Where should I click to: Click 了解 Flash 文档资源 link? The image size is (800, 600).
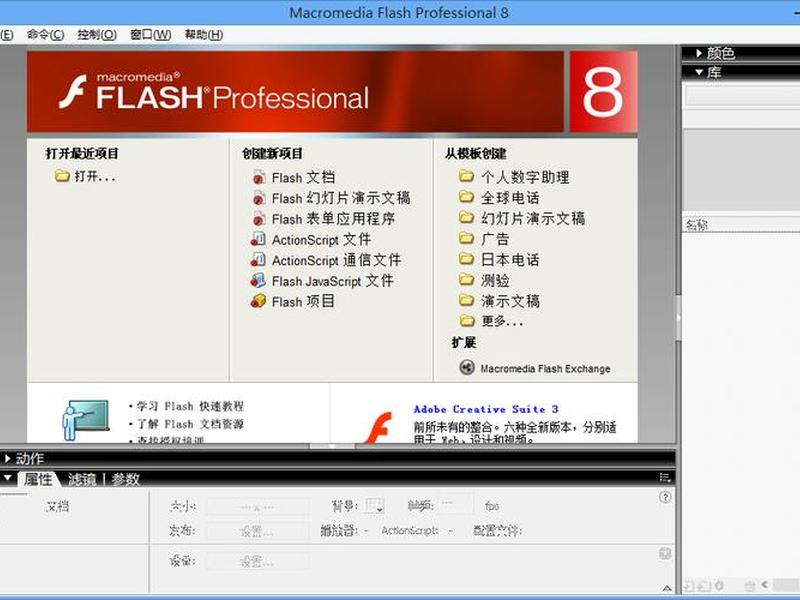190,424
